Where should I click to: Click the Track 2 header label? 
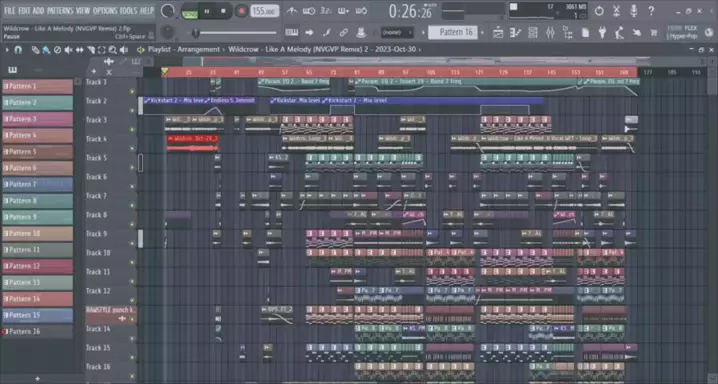[x=97, y=101]
